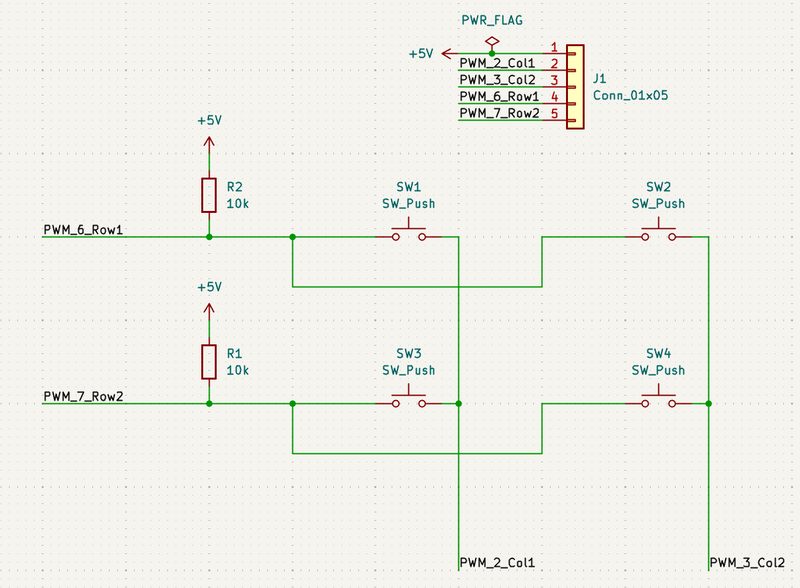This screenshot has height=588, width=800.
Task: Select PWM_6_Row1 label at connector pin 4
Action: (499, 97)
